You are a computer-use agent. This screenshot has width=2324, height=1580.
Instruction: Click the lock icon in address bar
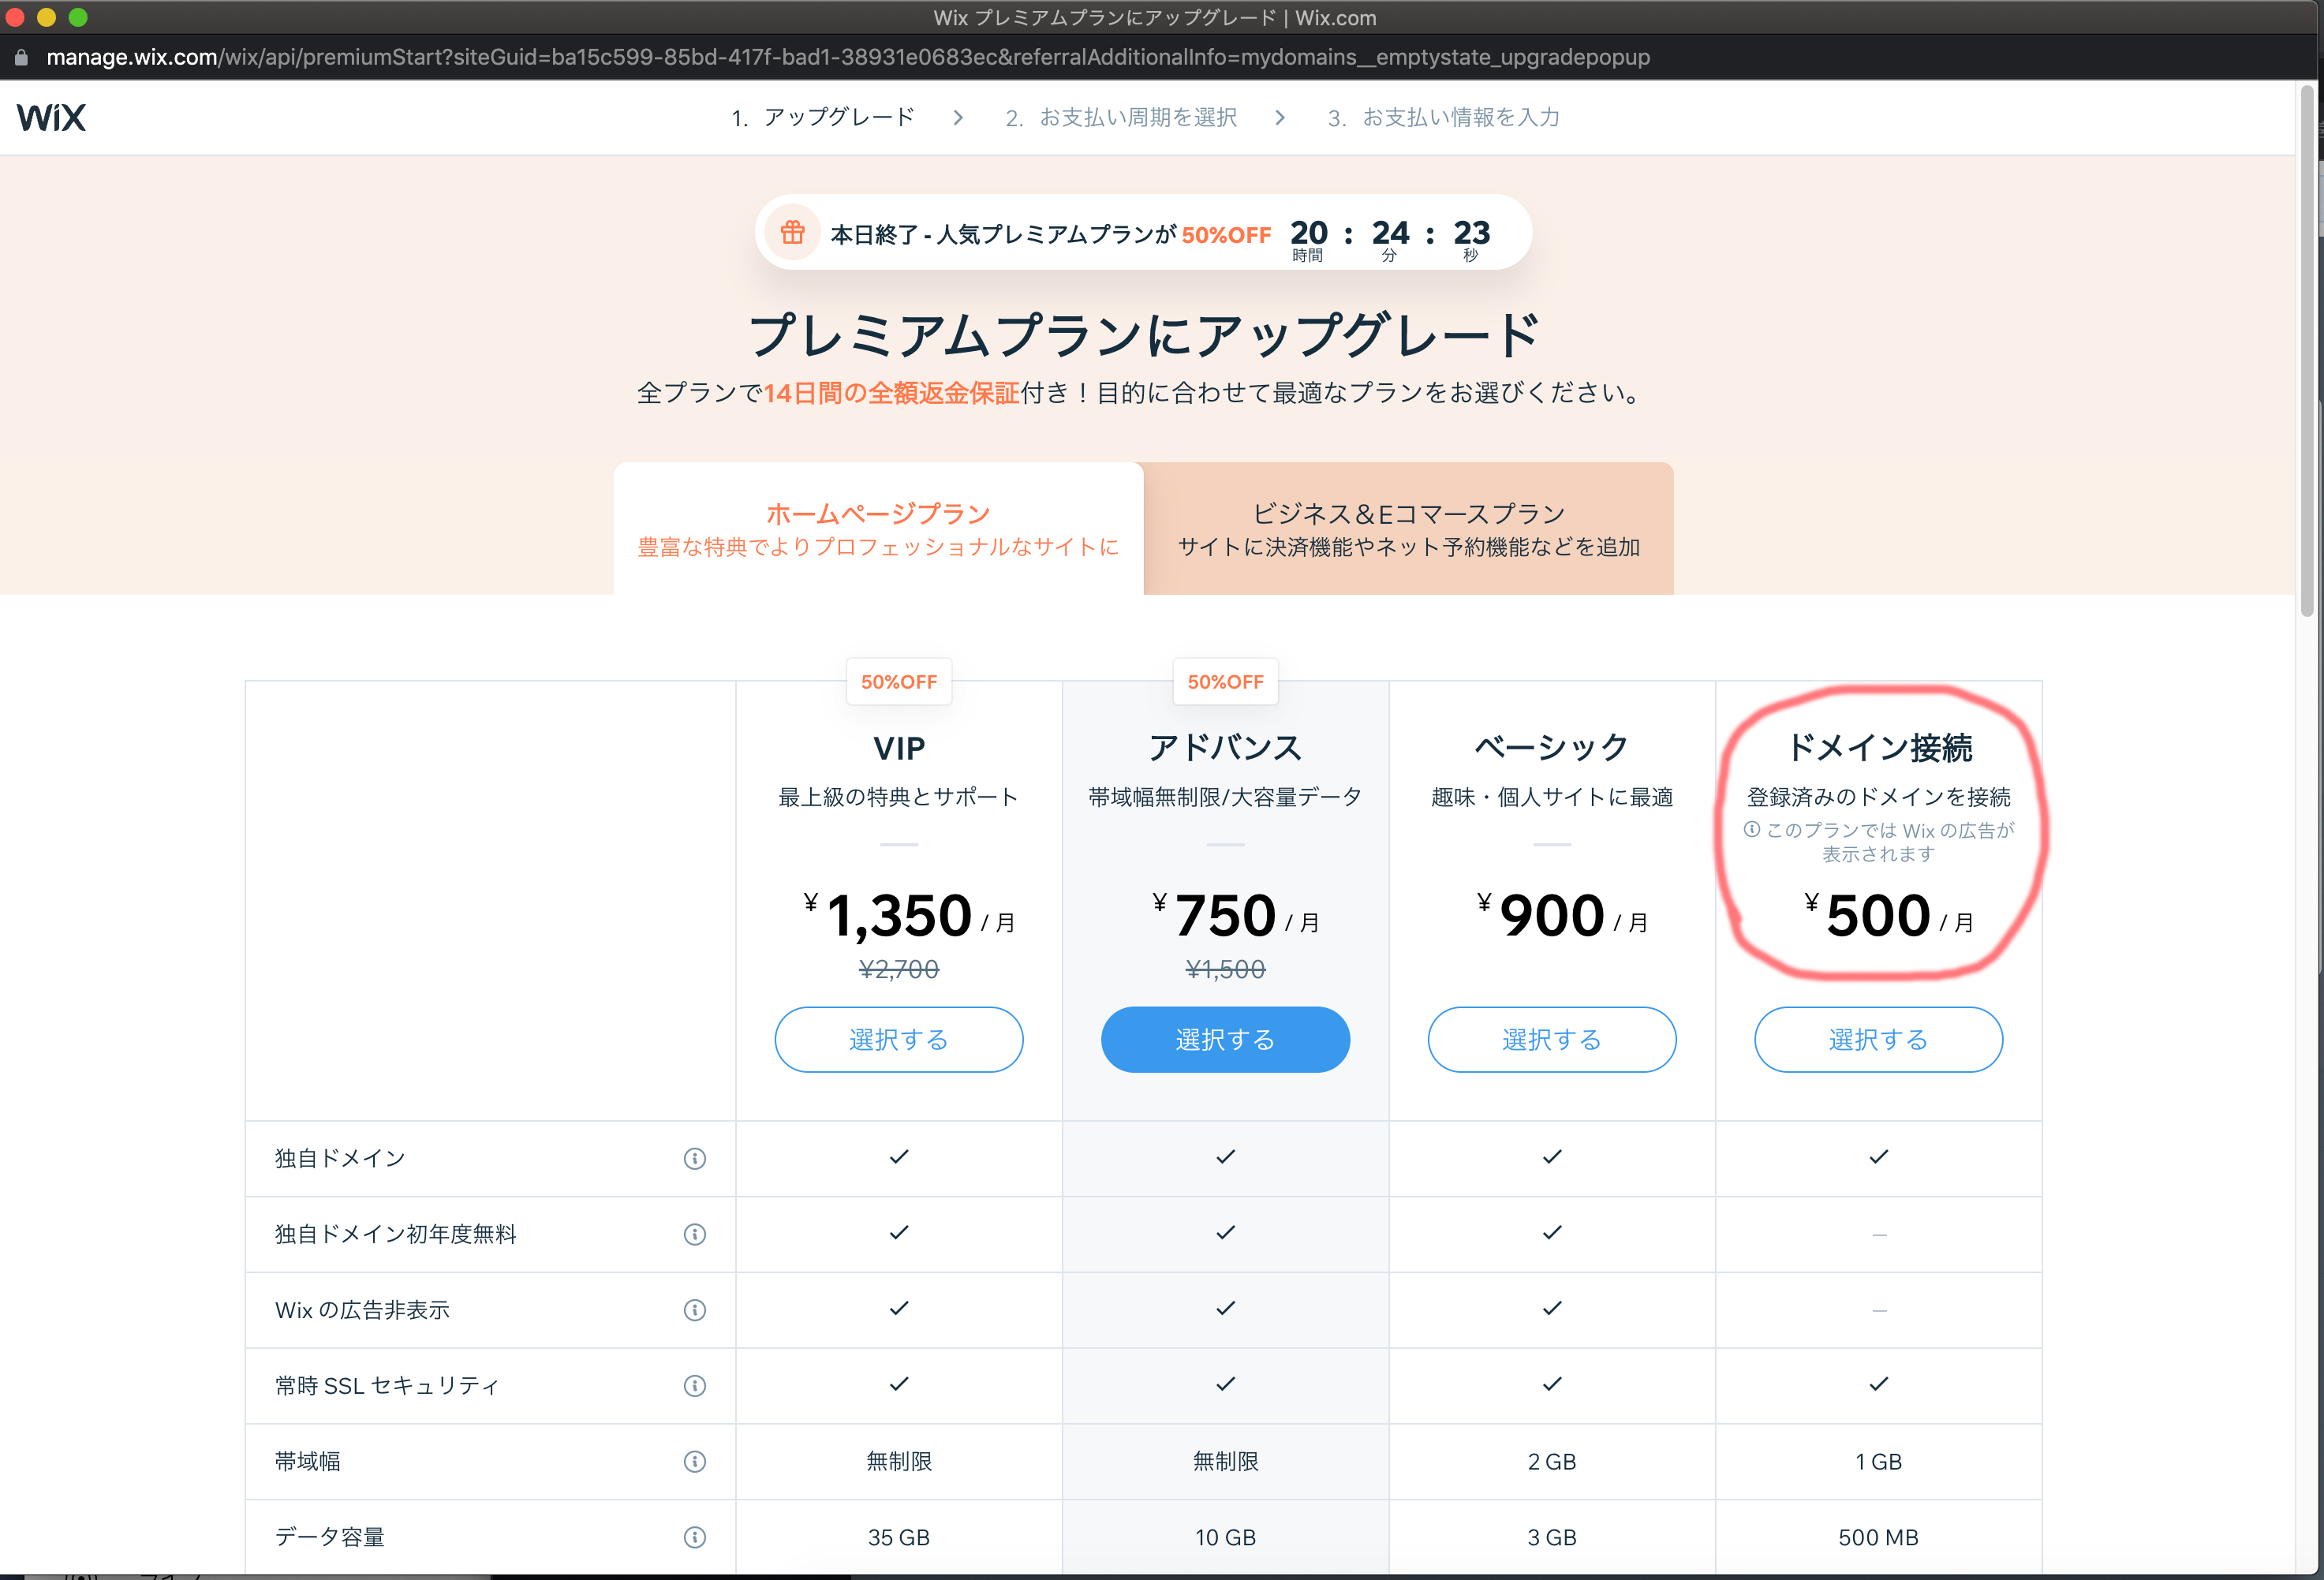pos(21,58)
